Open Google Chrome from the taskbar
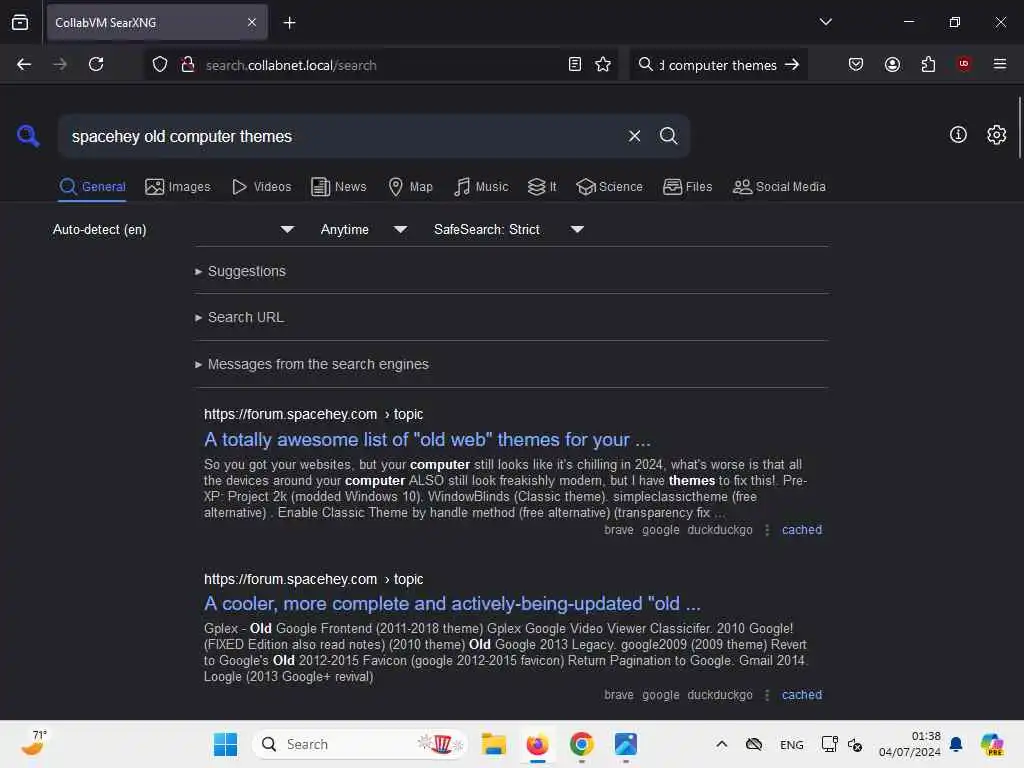Viewport: 1024px width, 768px height. coord(581,744)
